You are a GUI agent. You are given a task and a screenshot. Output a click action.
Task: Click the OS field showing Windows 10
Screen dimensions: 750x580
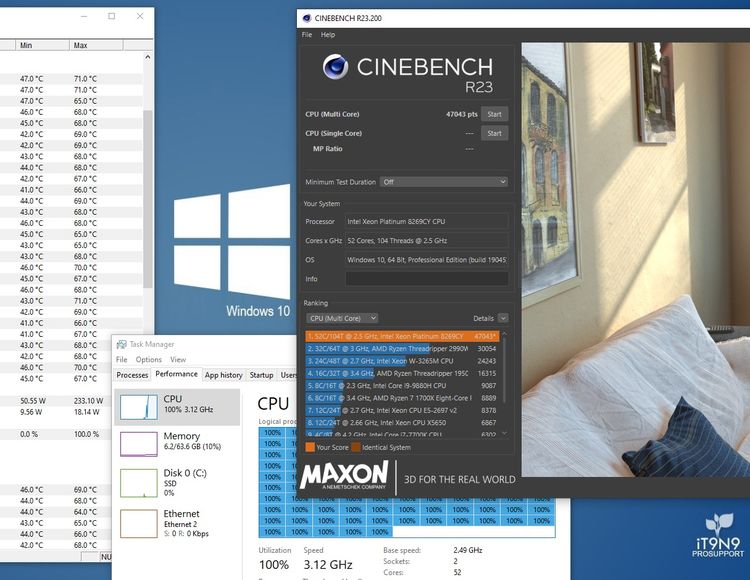427,260
